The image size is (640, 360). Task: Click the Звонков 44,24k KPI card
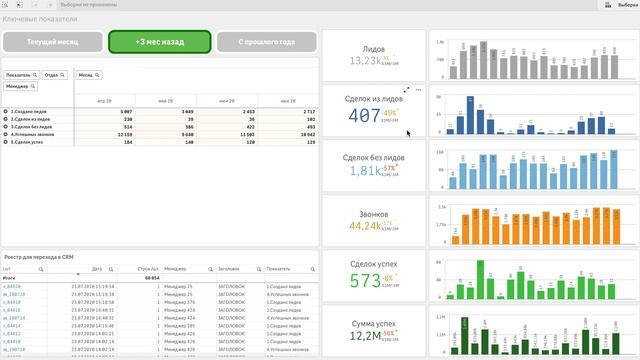(374, 221)
